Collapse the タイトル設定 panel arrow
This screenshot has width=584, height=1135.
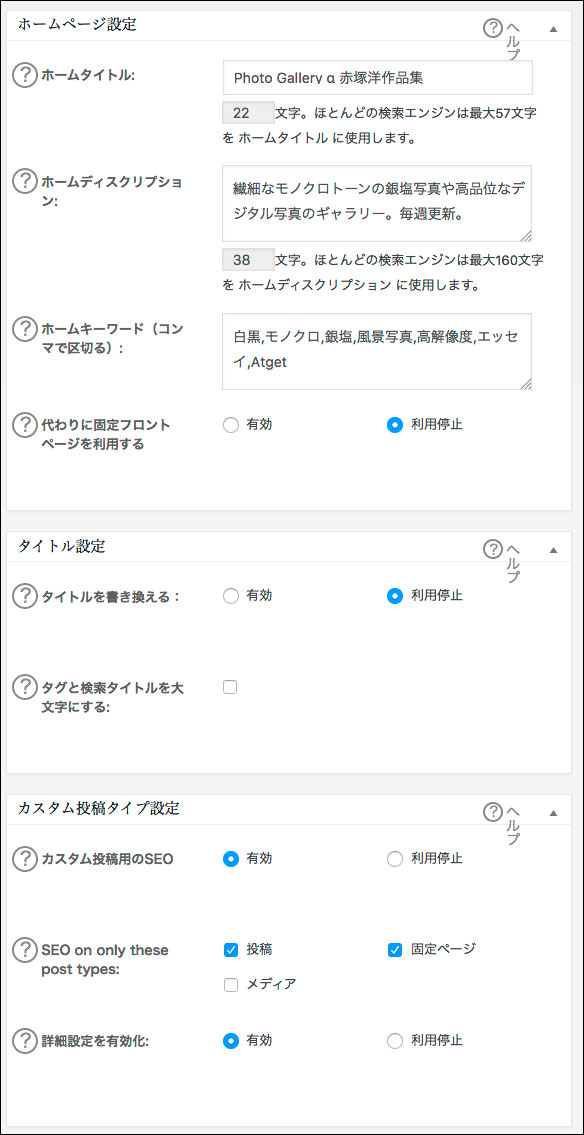(x=554, y=550)
